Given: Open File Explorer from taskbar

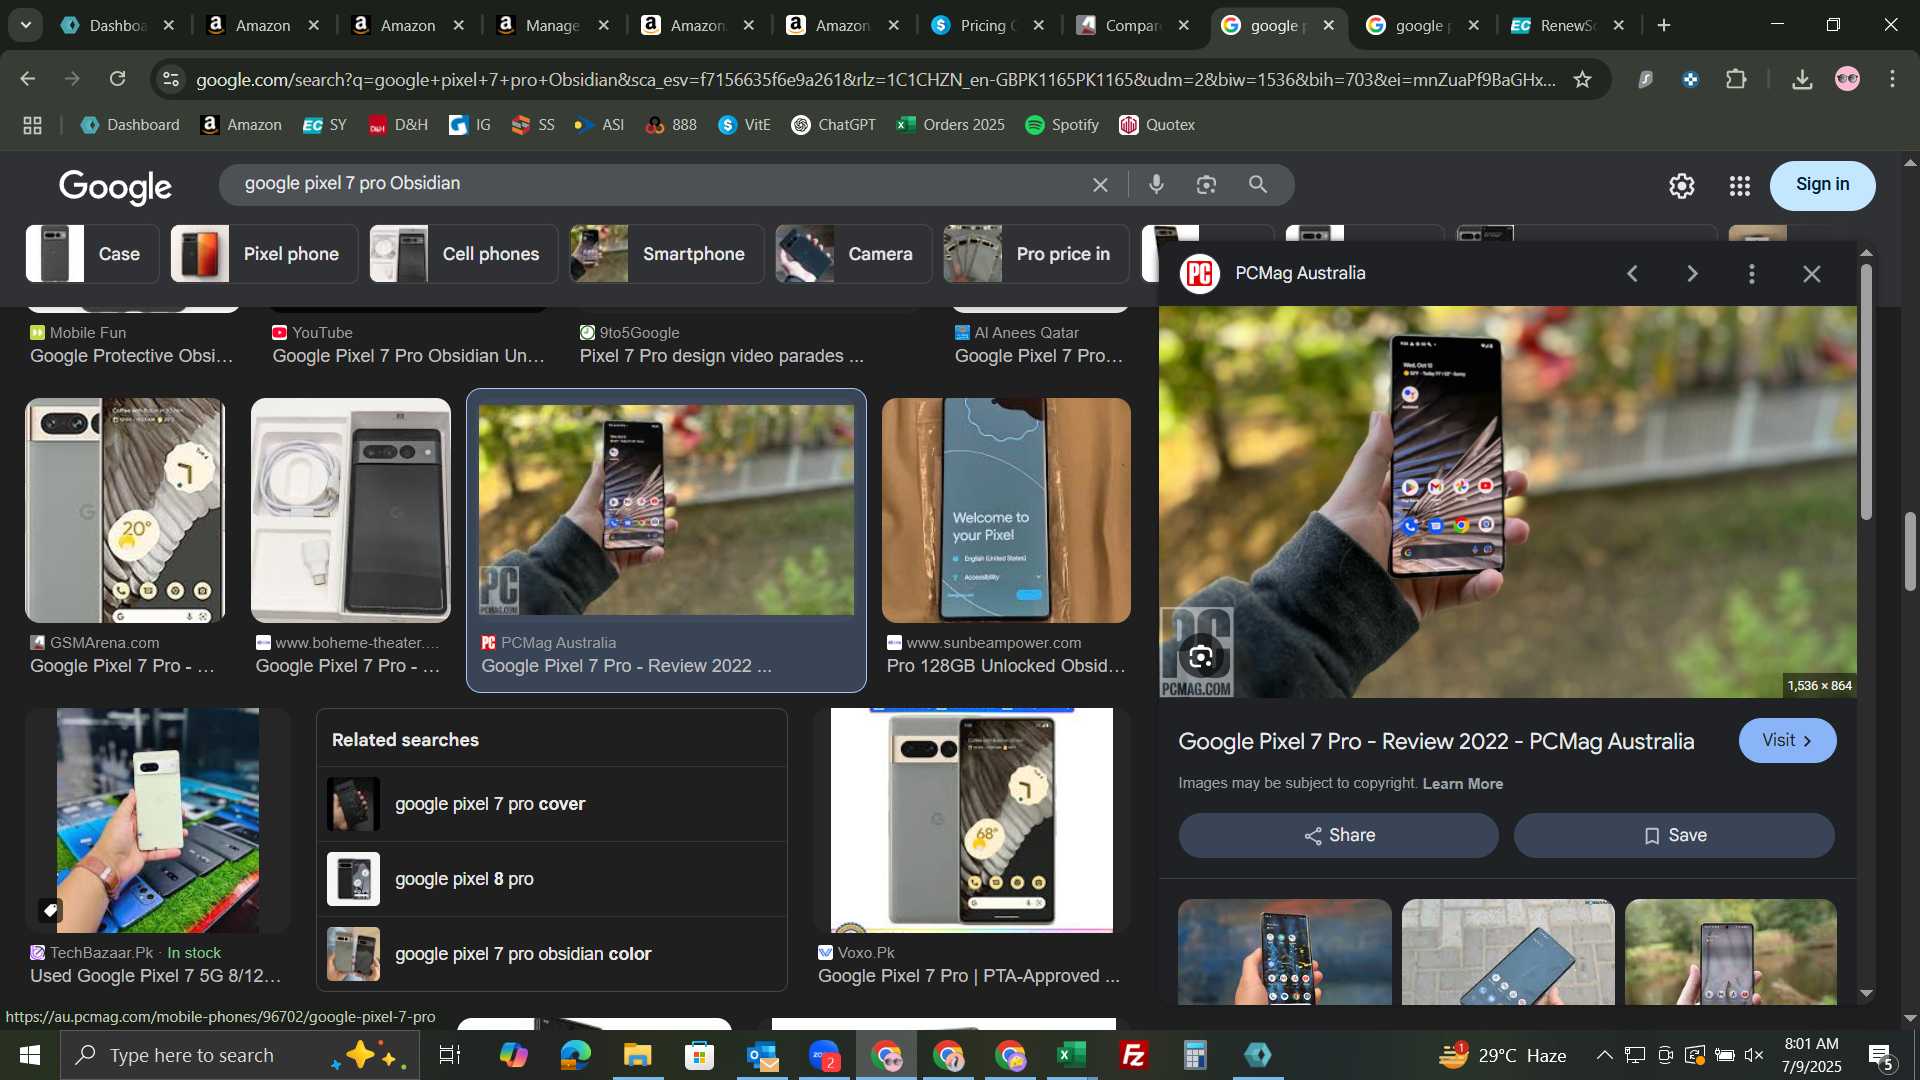Looking at the screenshot, I should [637, 1055].
